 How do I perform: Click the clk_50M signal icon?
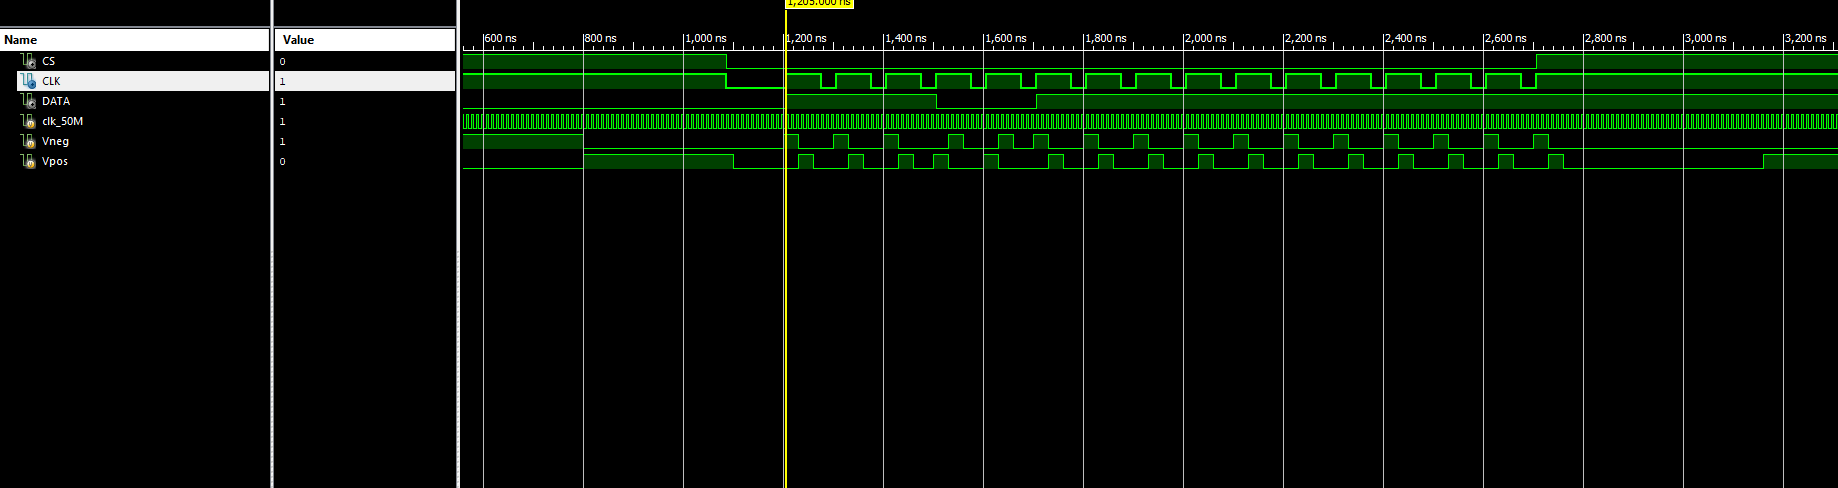[x=28, y=121]
